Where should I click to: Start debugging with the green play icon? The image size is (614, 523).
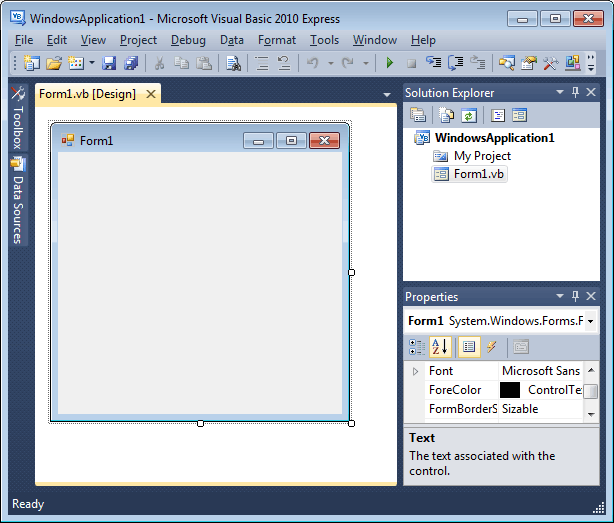[389, 63]
